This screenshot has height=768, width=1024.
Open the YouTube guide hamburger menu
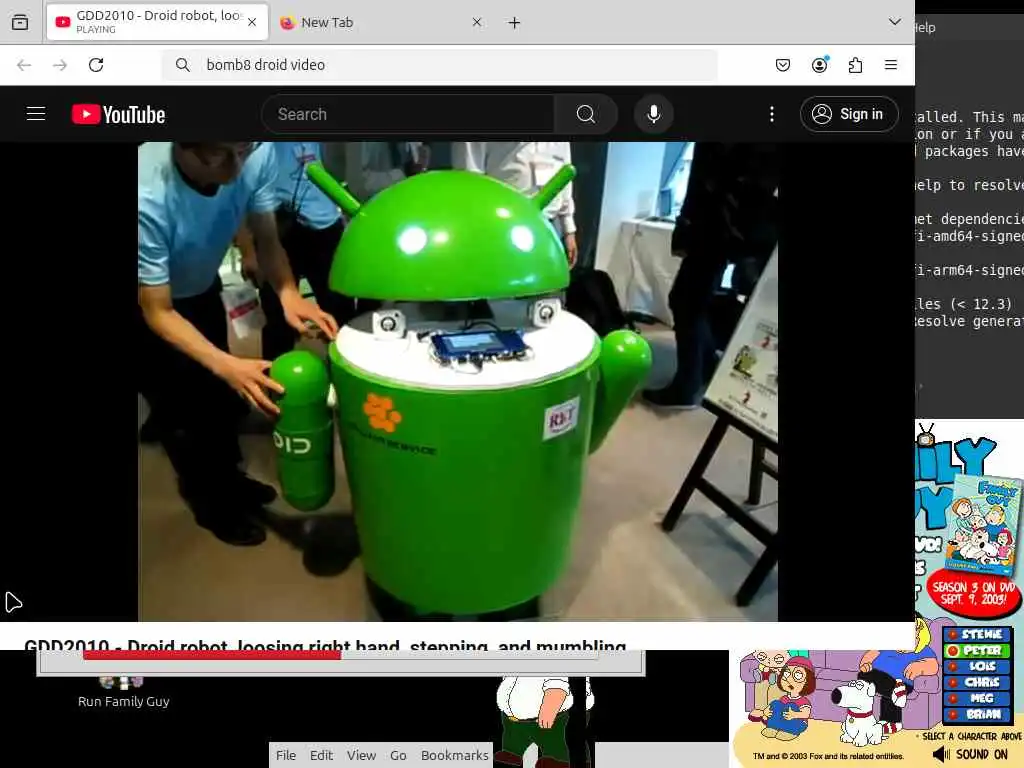(x=36, y=114)
